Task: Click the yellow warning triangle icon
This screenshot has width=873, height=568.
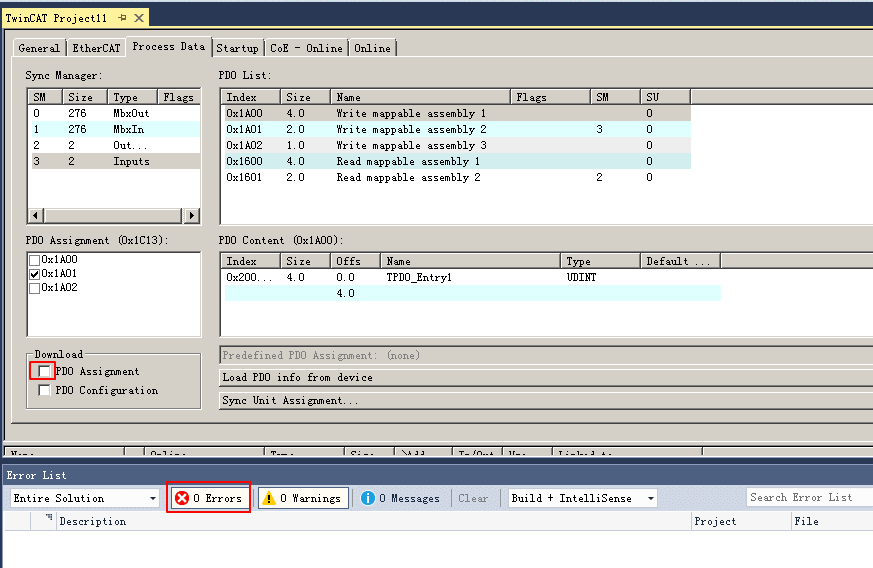Action: (x=269, y=498)
